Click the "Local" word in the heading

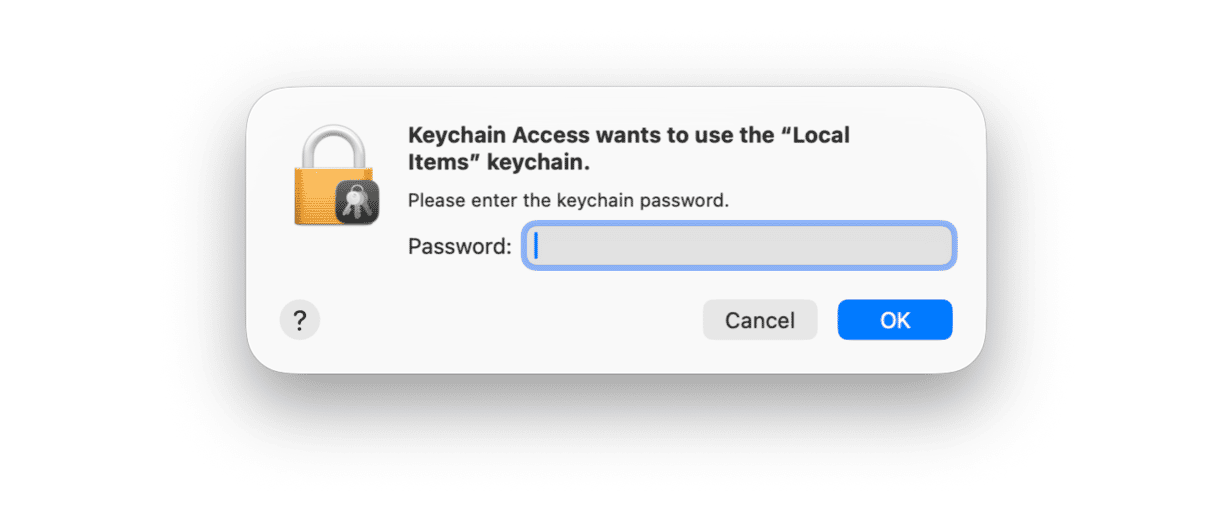pyautogui.click(x=820, y=136)
